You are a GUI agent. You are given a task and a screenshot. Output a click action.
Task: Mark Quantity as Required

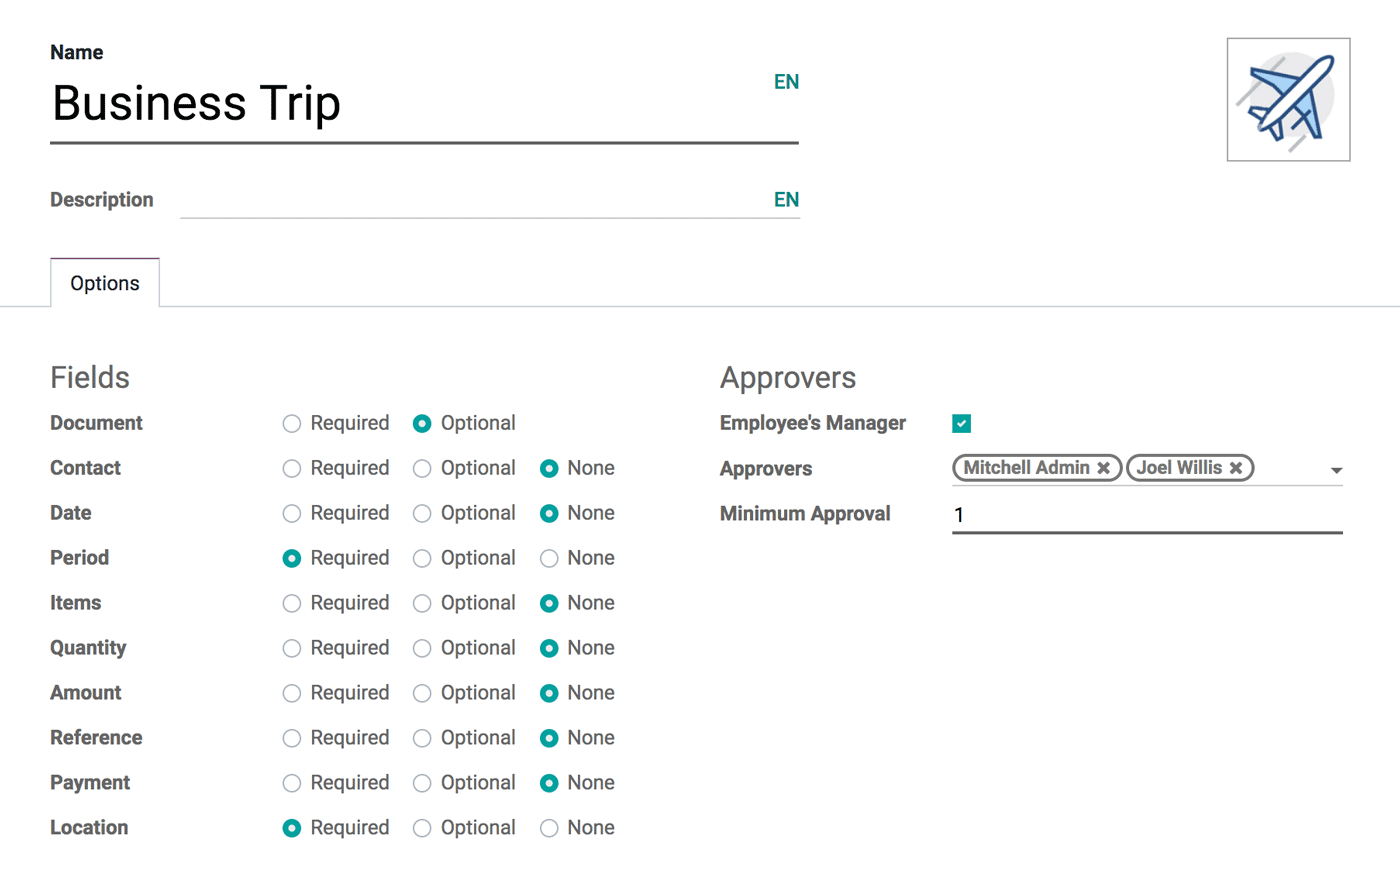click(291, 648)
